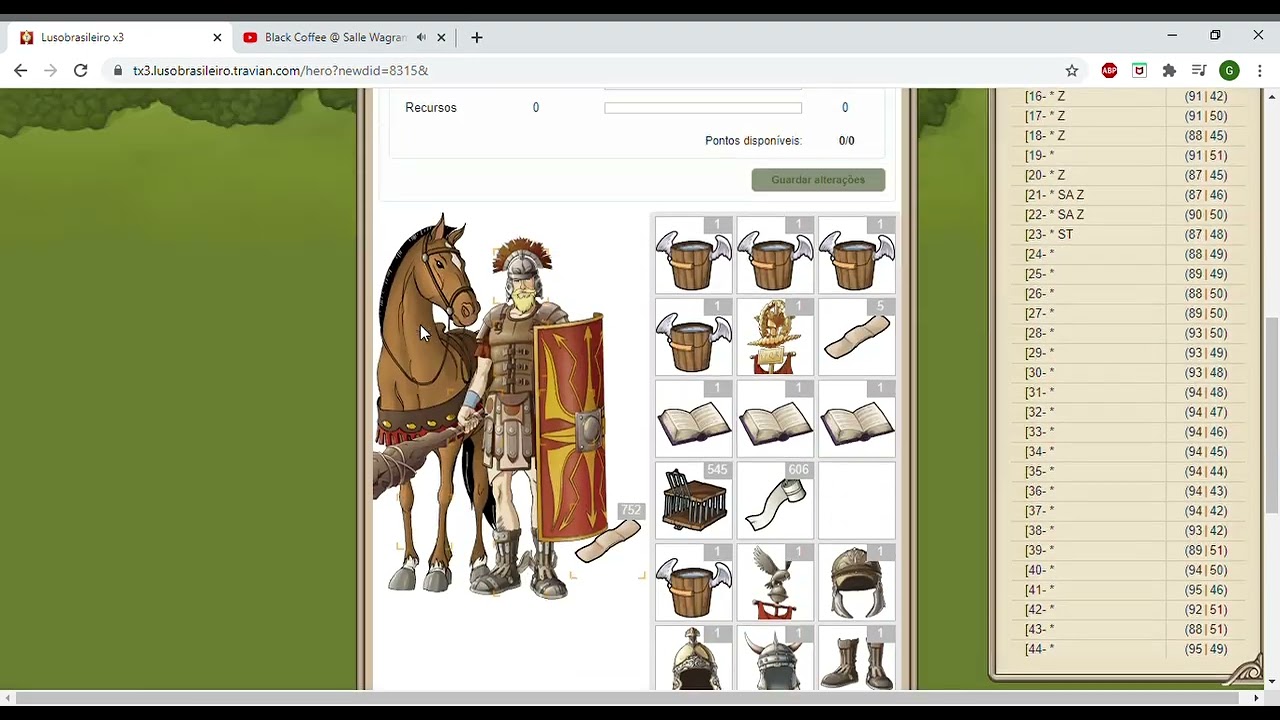Mute the Black Coffee tab audio

421,37
